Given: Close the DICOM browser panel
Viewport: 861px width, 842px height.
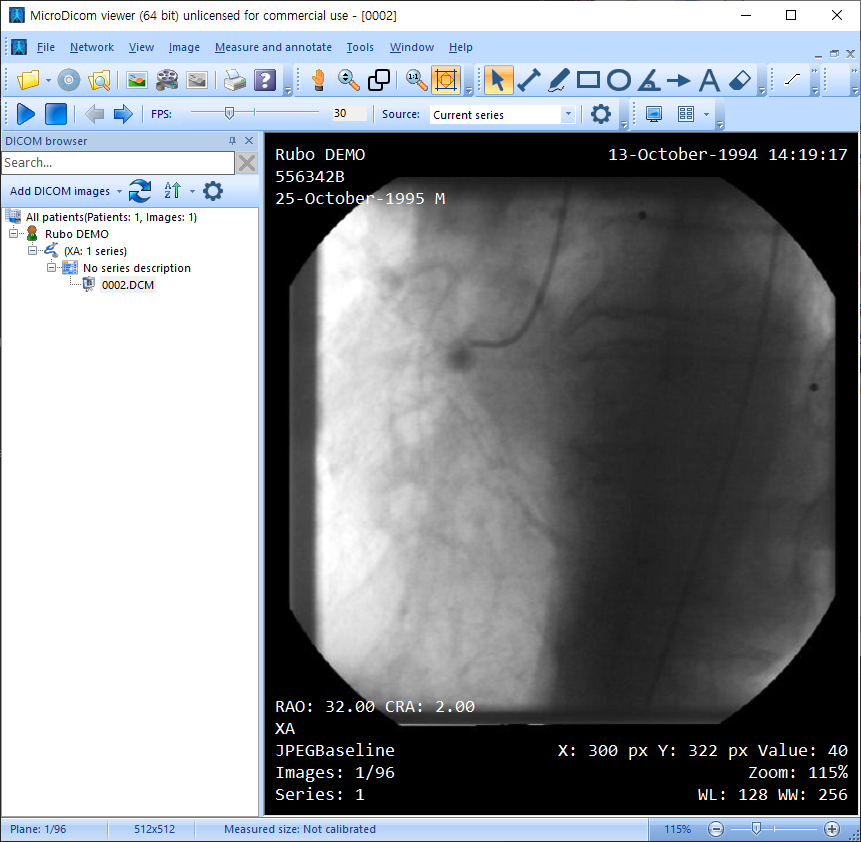Looking at the screenshot, I should click(x=249, y=141).
